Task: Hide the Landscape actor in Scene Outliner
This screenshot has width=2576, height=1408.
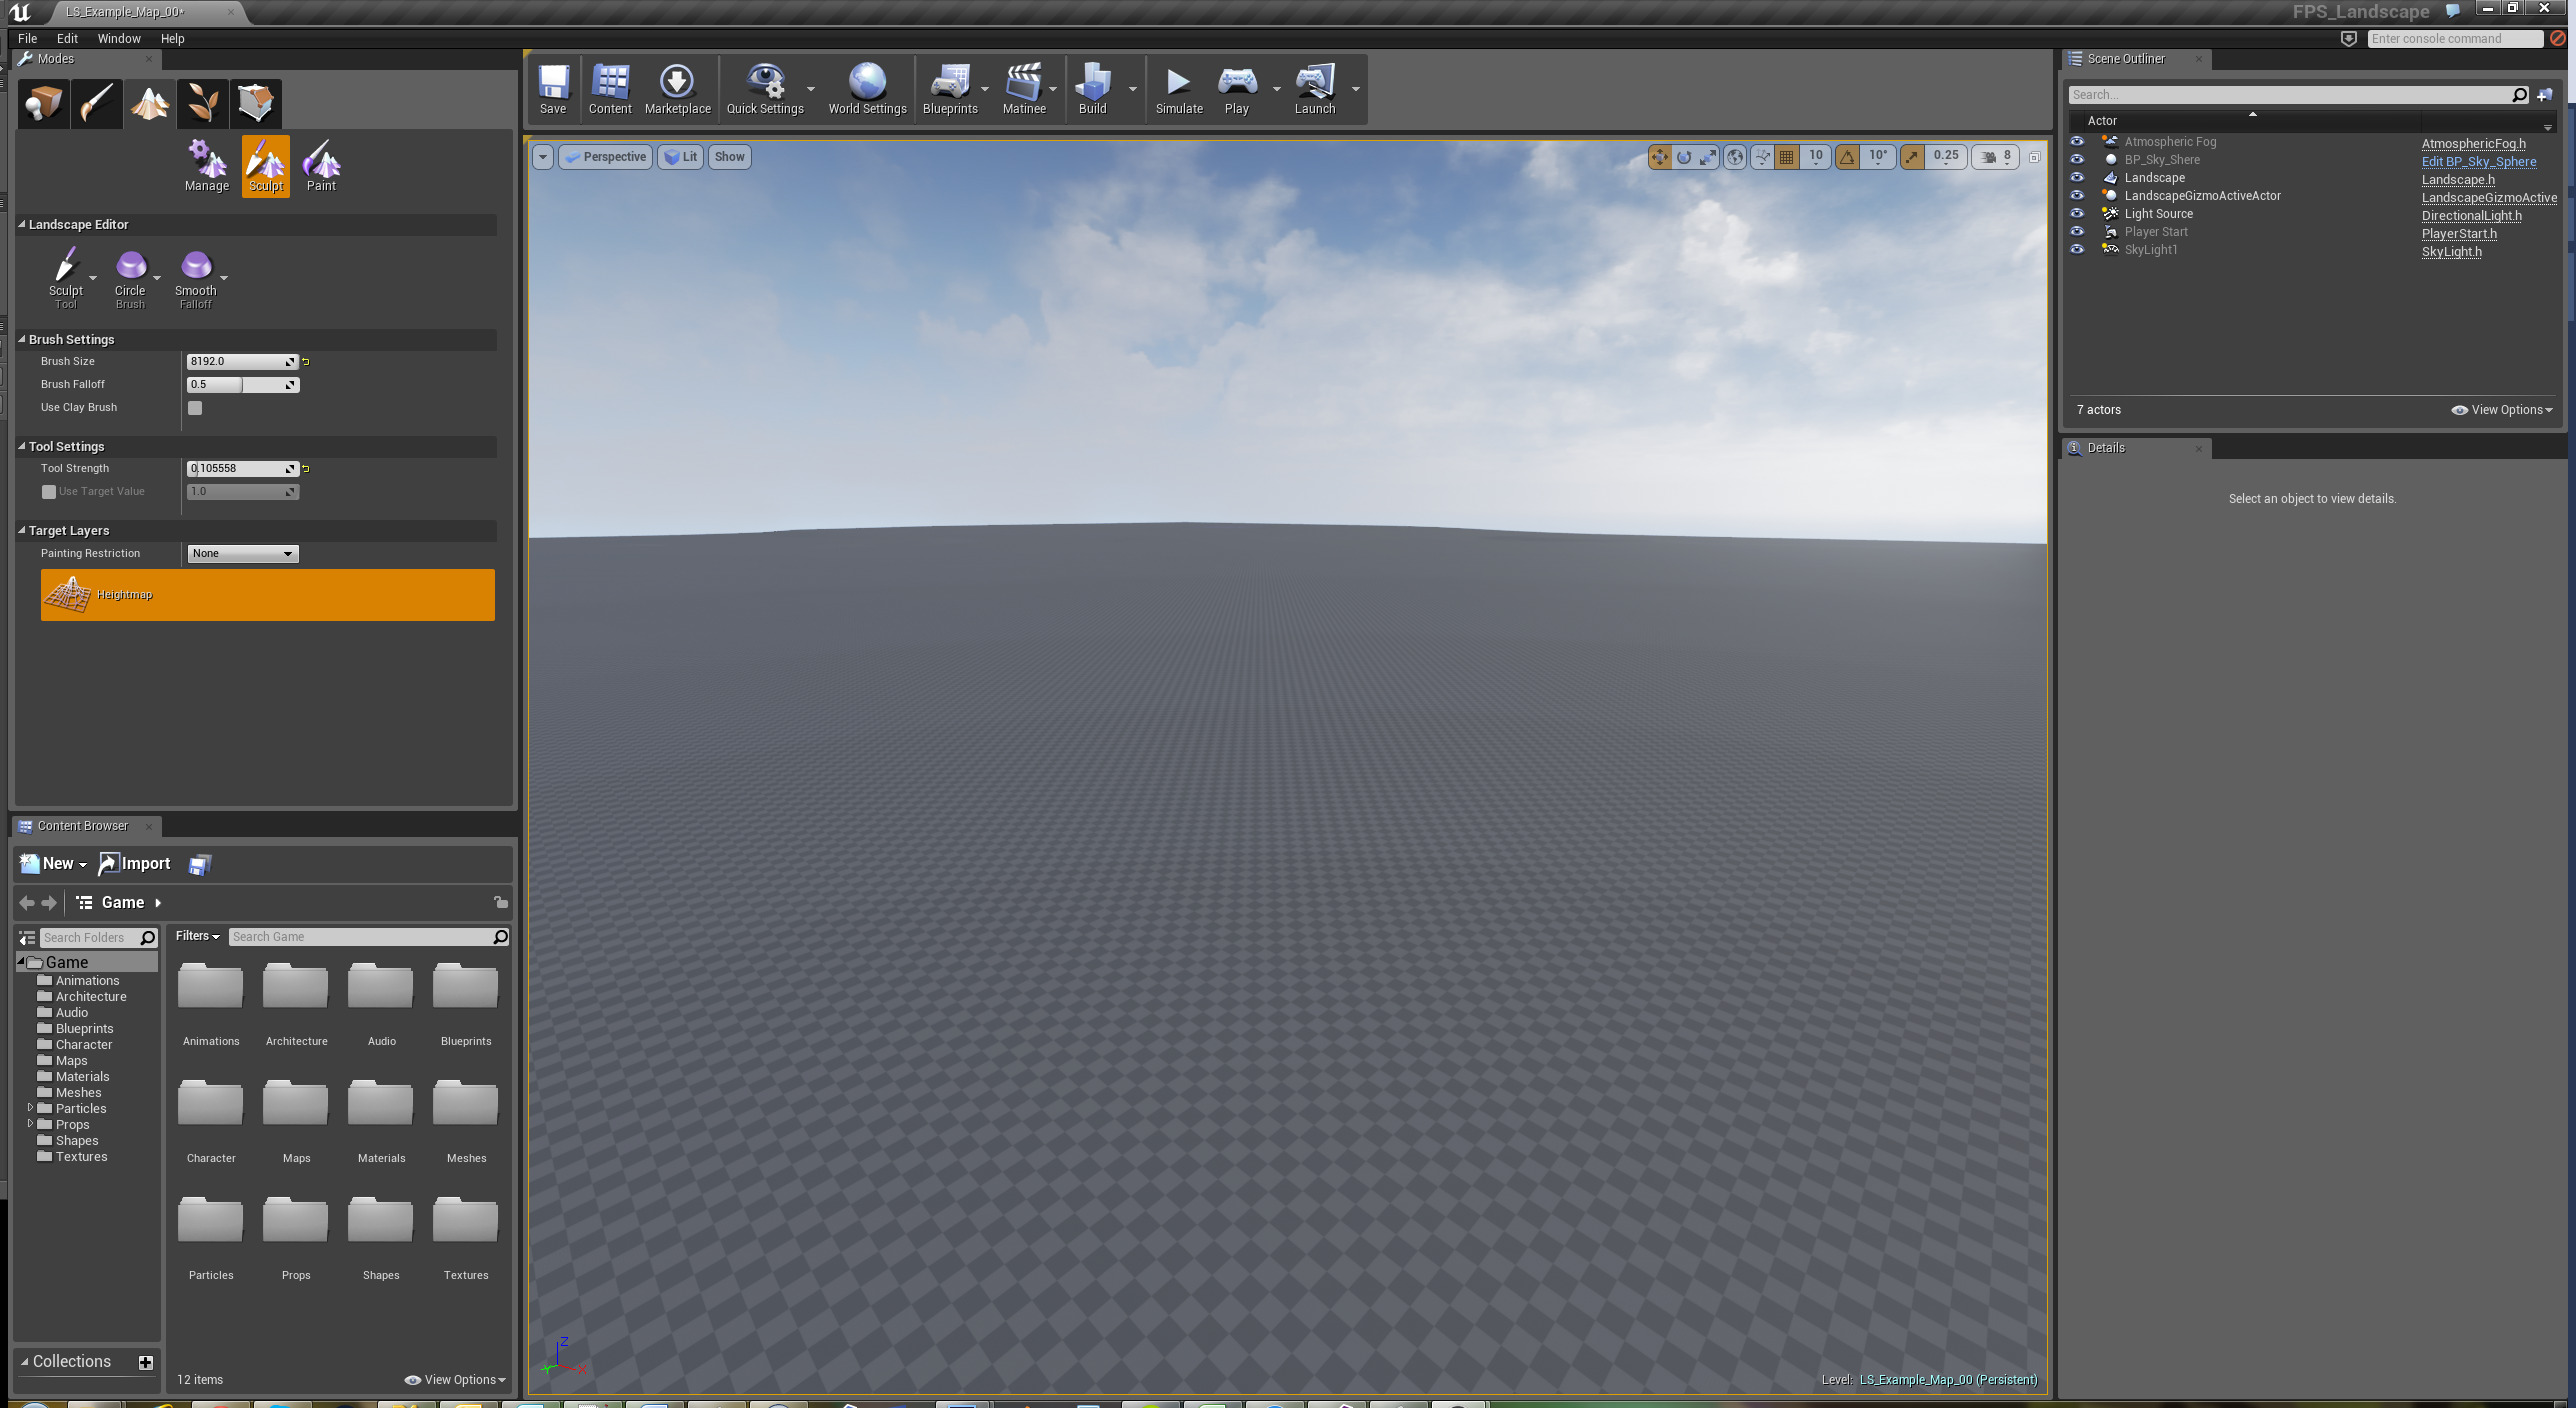Action: [2078, 178]
